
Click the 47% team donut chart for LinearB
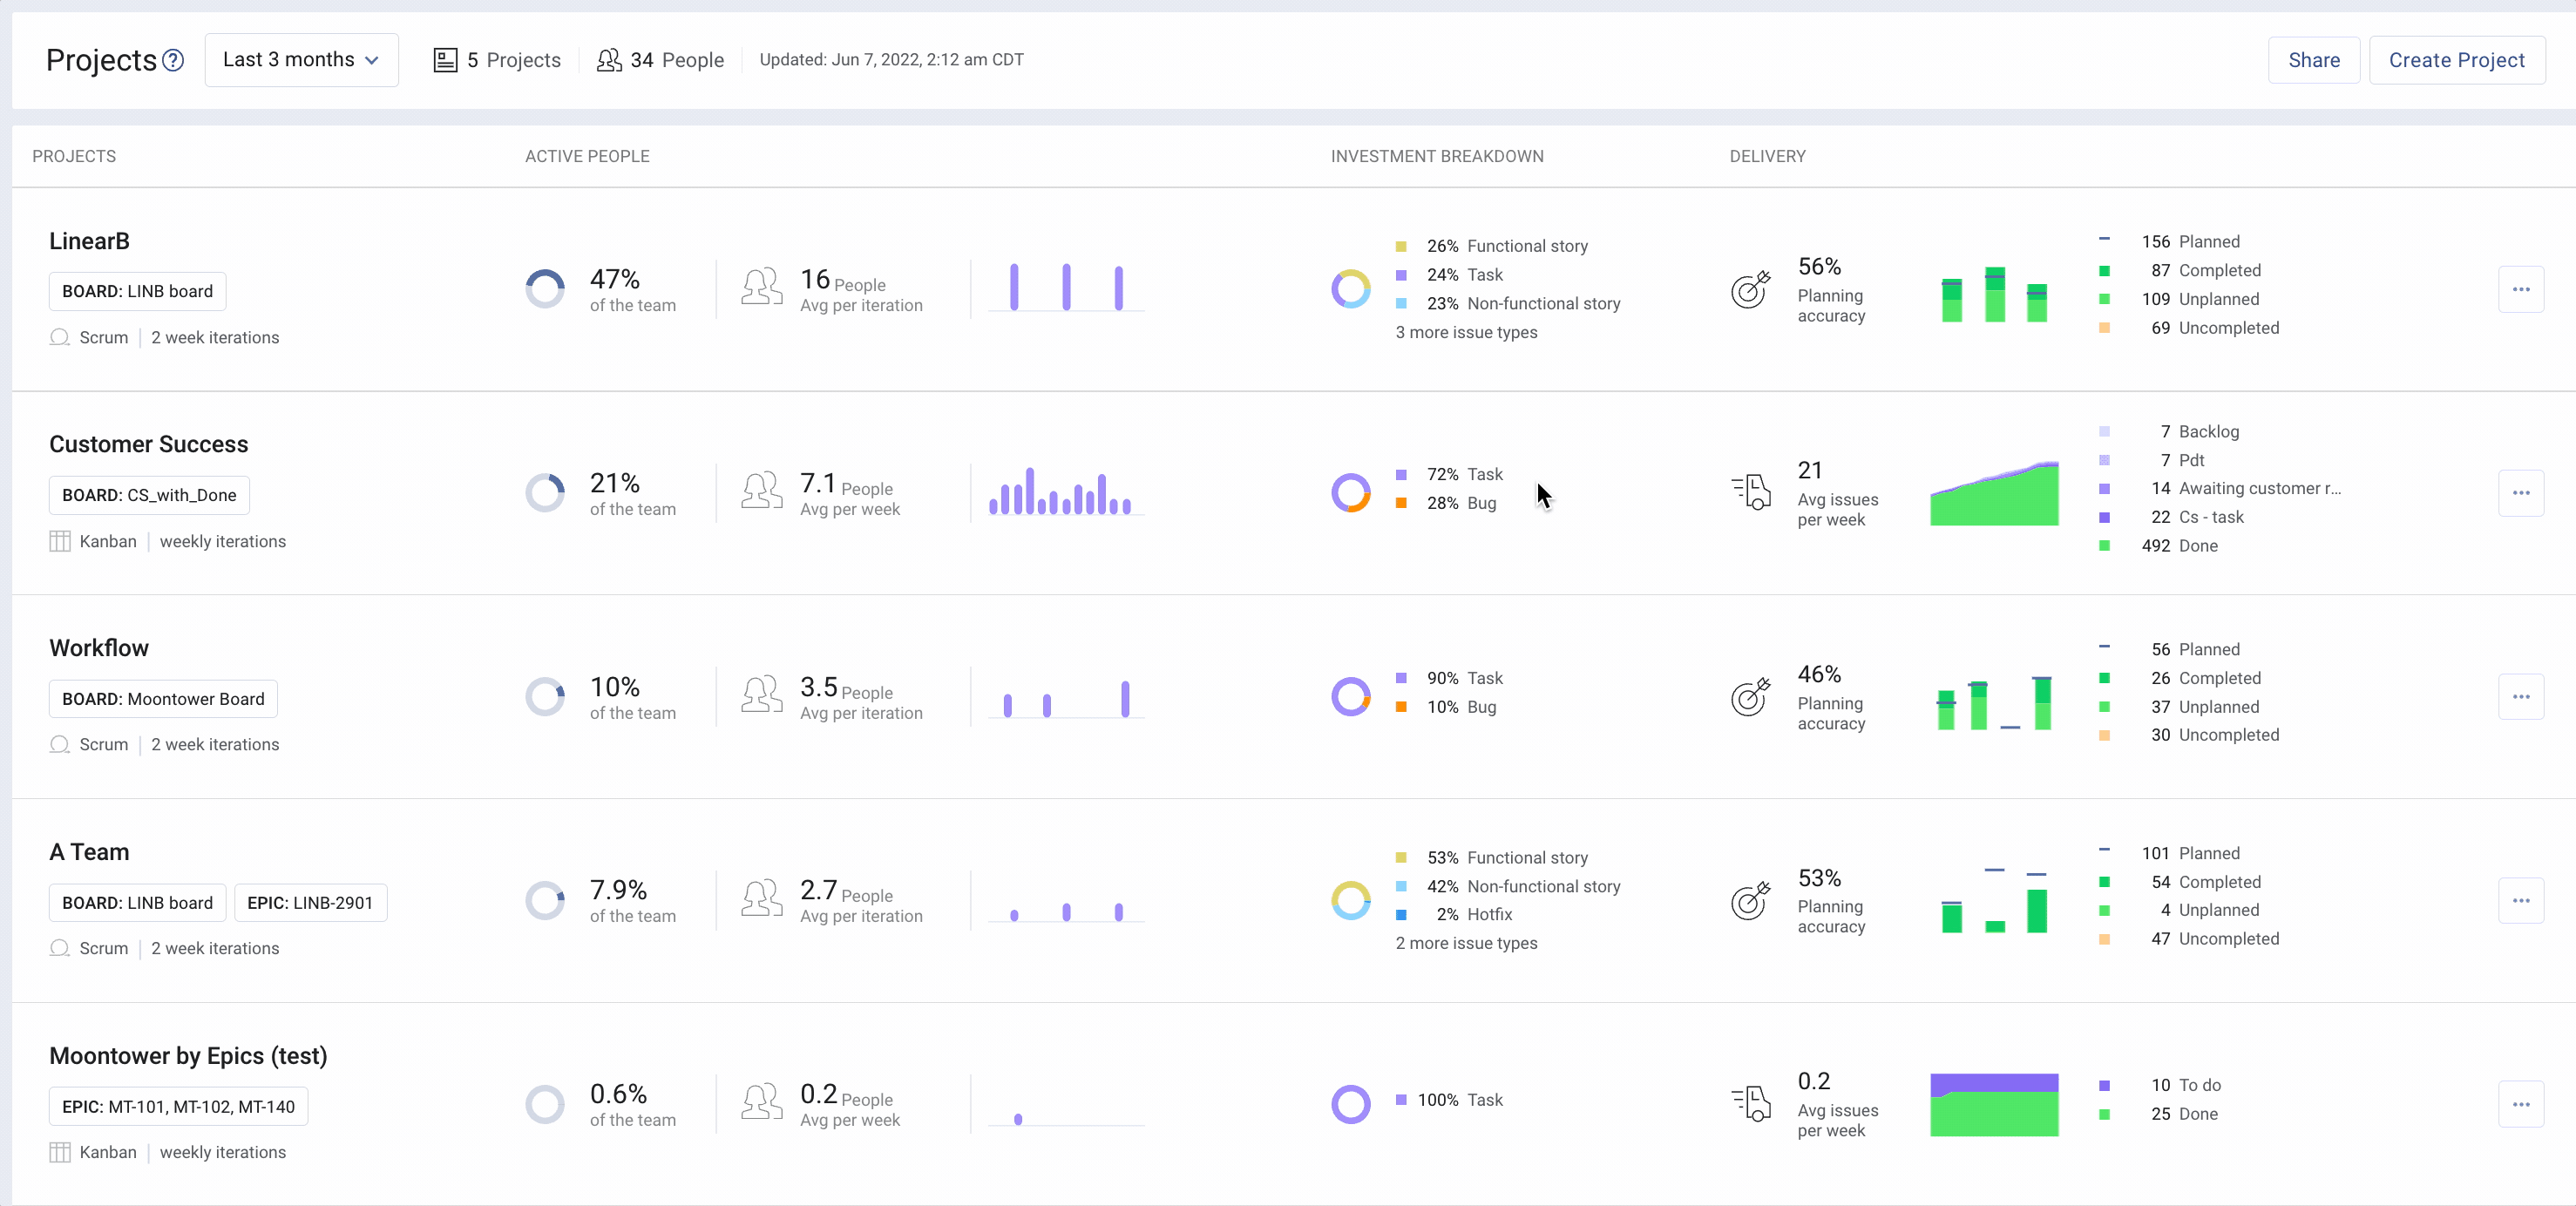pyautogui.click(x=545, y=289)
